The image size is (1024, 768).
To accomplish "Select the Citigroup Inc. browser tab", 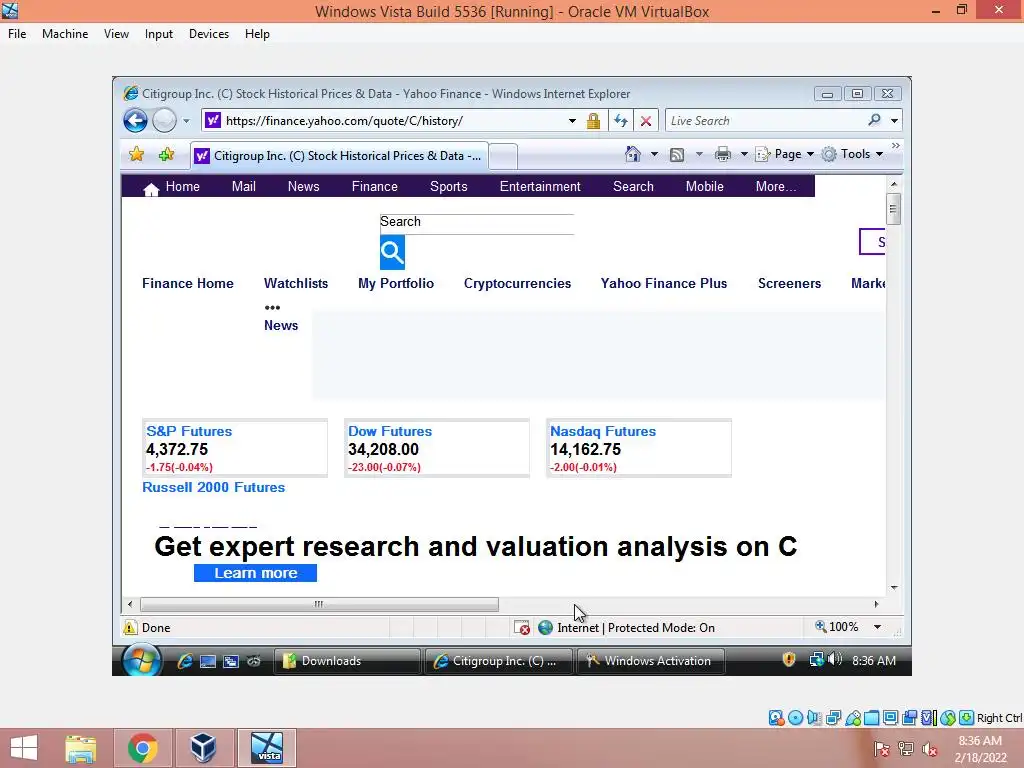I will pyautogui.click(x=339, y=155).
